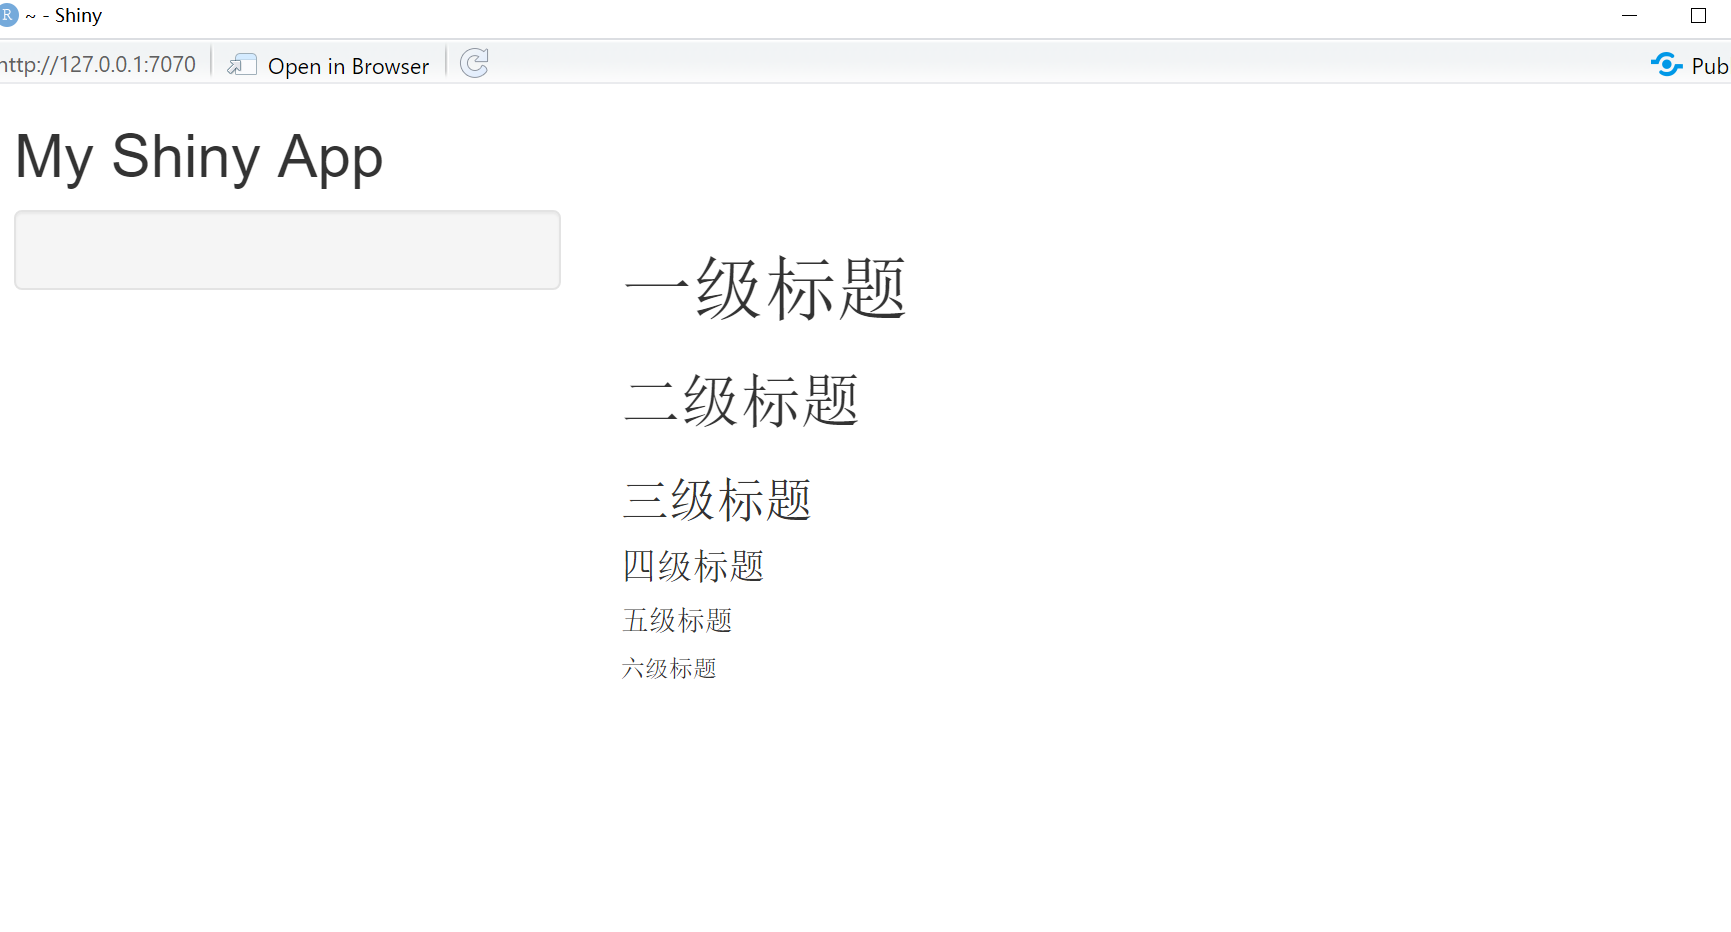This screenshot has height=932, width=1731.
Task: Click the blank sidebar area below the input
Action: 287,500
